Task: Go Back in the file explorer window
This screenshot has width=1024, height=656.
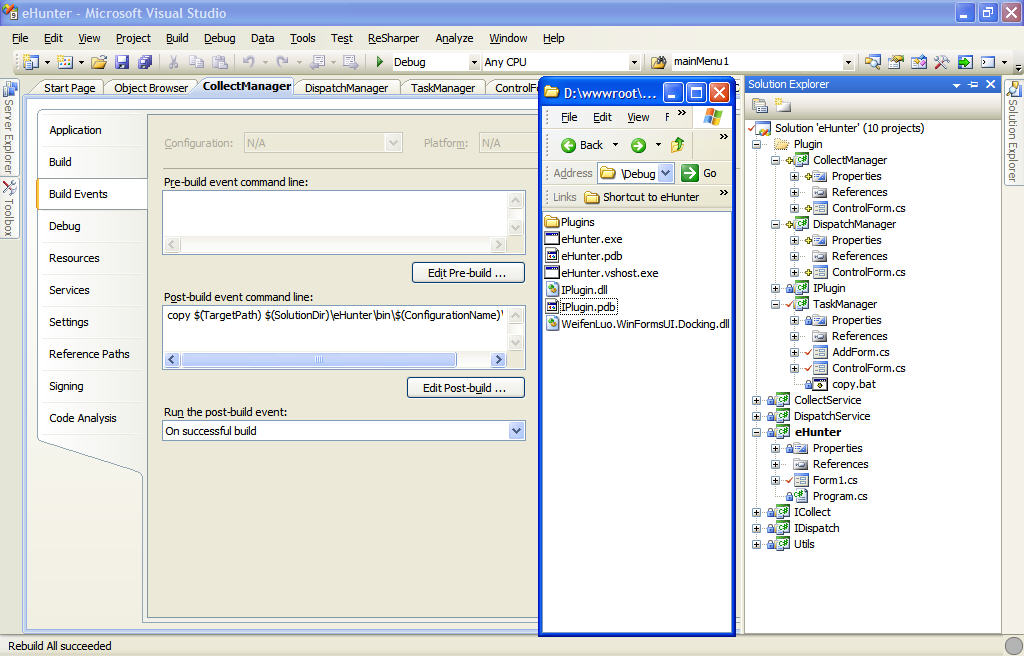Action: (x=583, y=145)
